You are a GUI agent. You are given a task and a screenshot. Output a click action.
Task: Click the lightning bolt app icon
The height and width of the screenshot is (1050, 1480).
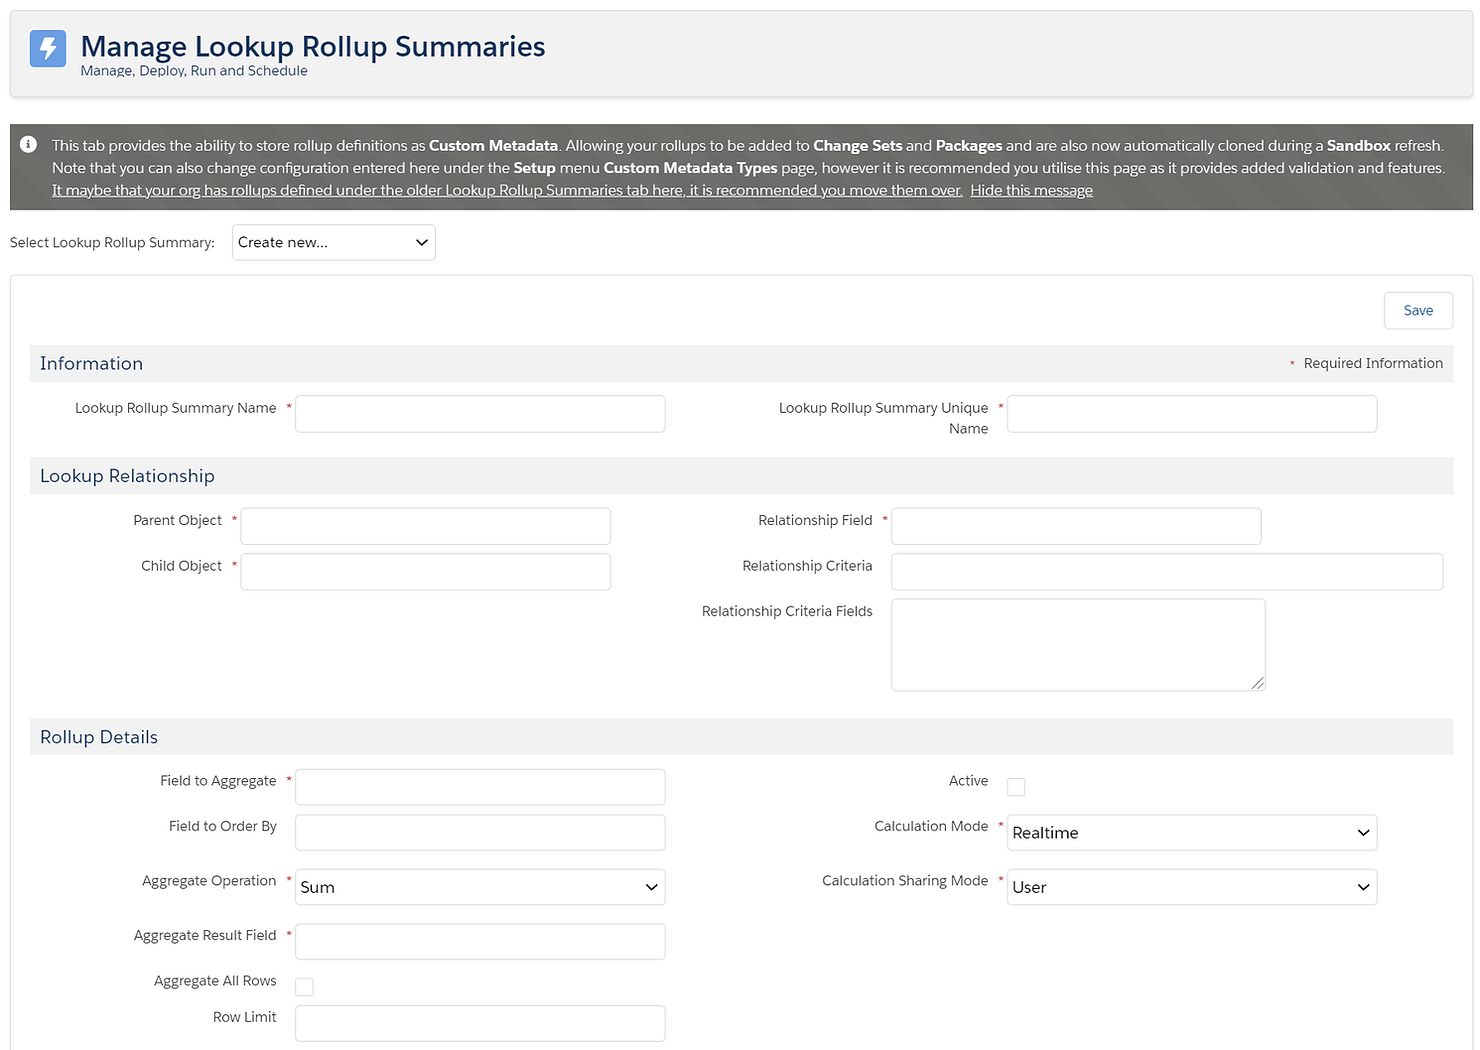coord(48,48)
